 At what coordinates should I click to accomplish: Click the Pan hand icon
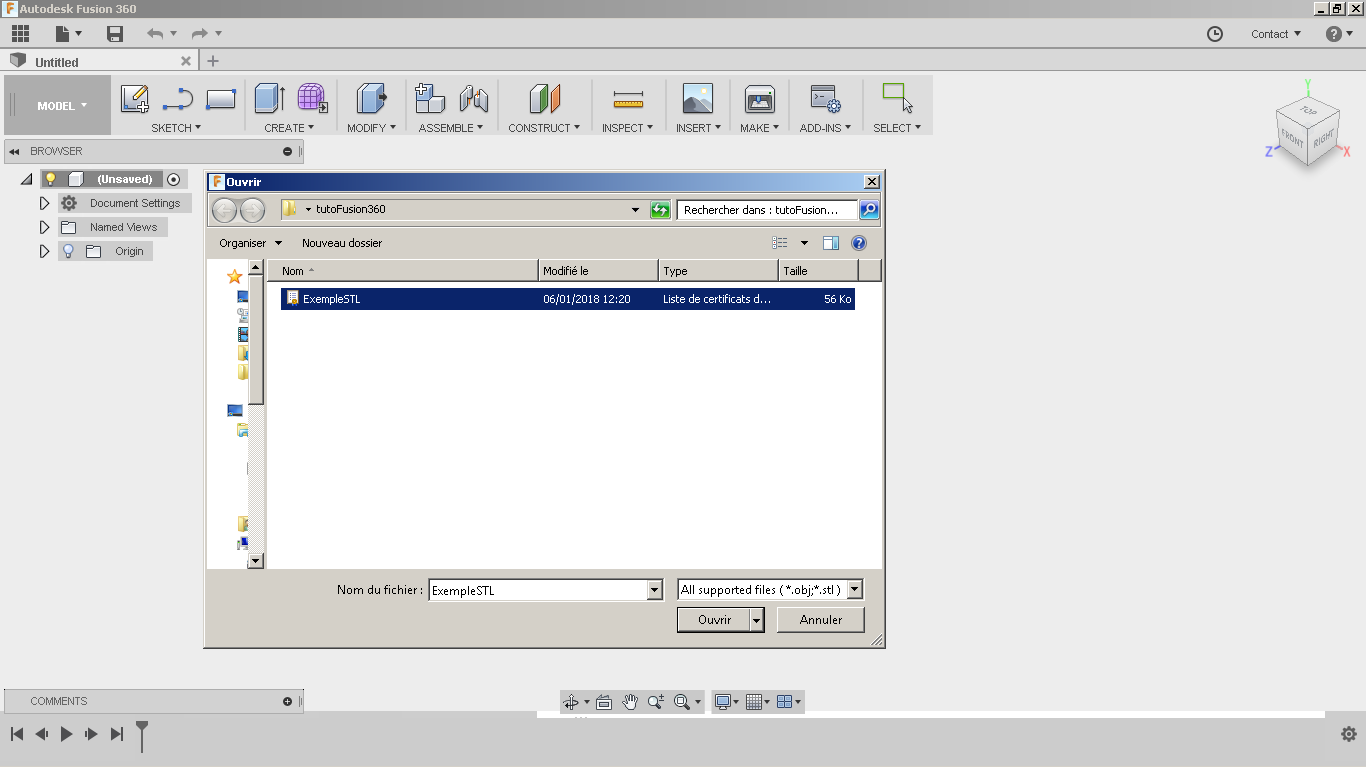[630, 702]
